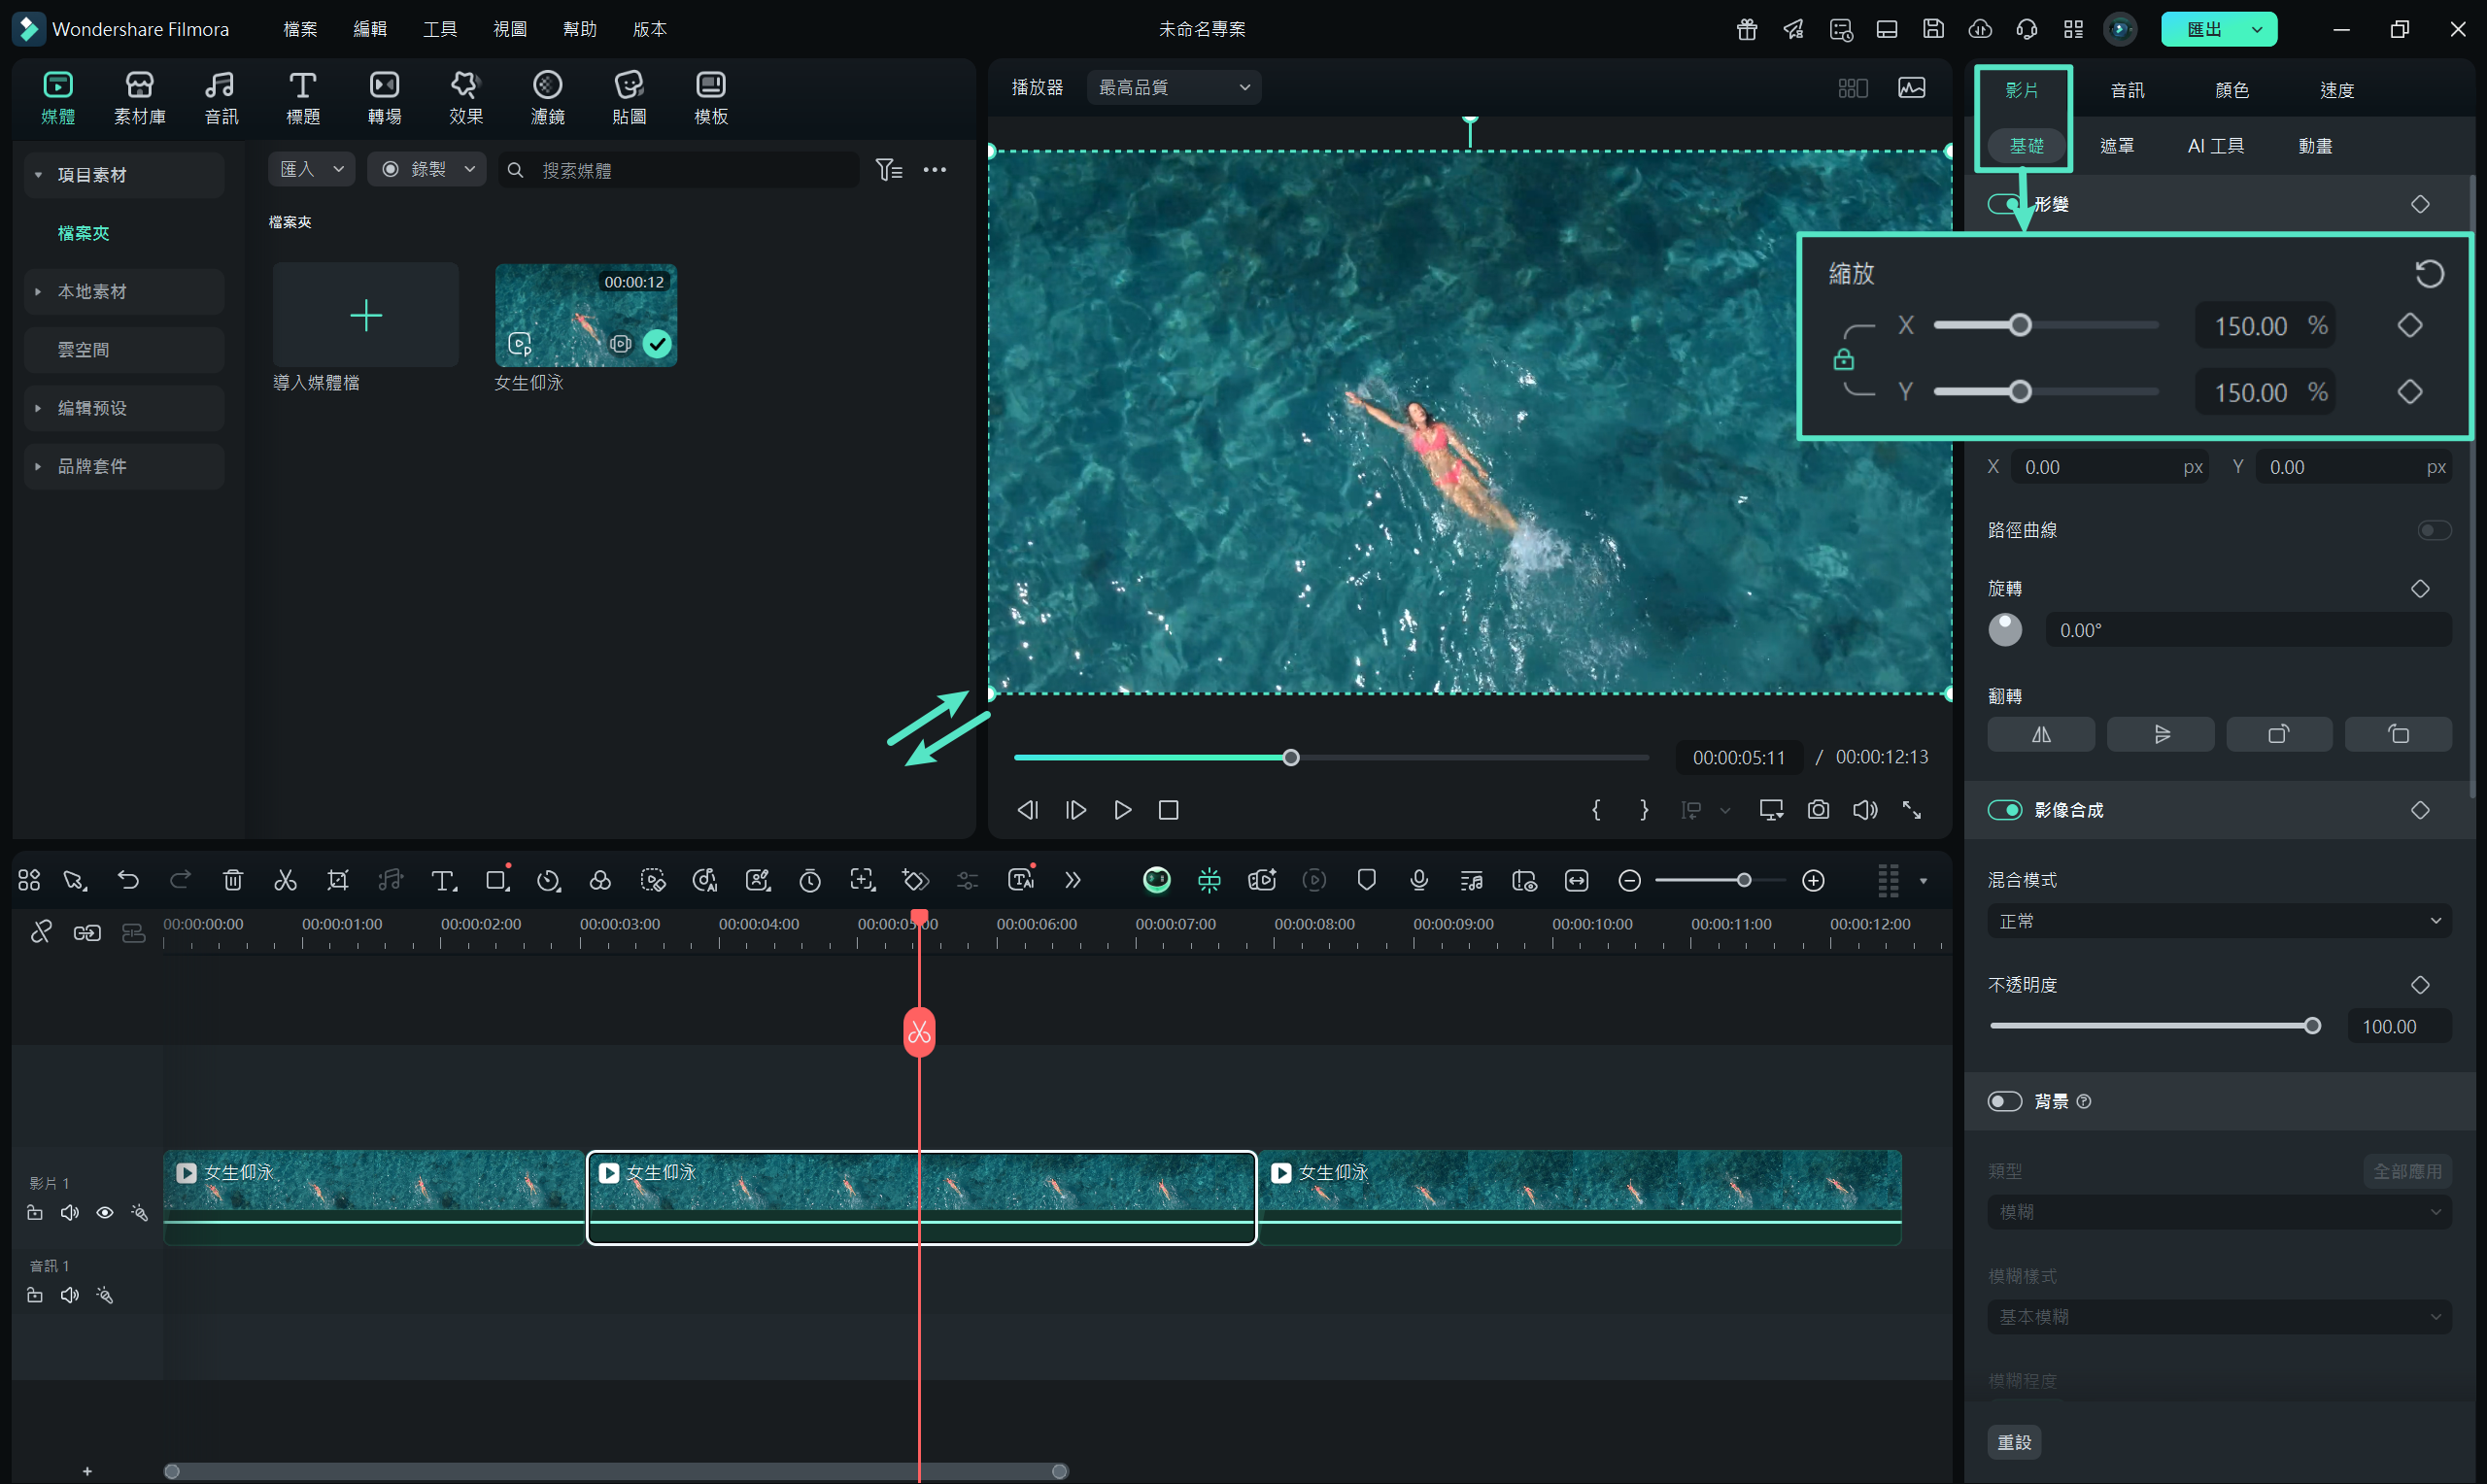The image size is (2487, 1484).
Task: Click the delete trash icon
Action: tap(233, 880)
